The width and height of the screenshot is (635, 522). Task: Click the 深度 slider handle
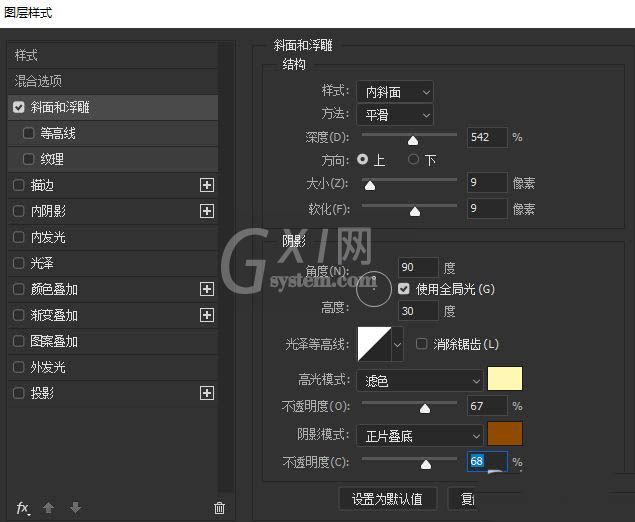point(413,140)
